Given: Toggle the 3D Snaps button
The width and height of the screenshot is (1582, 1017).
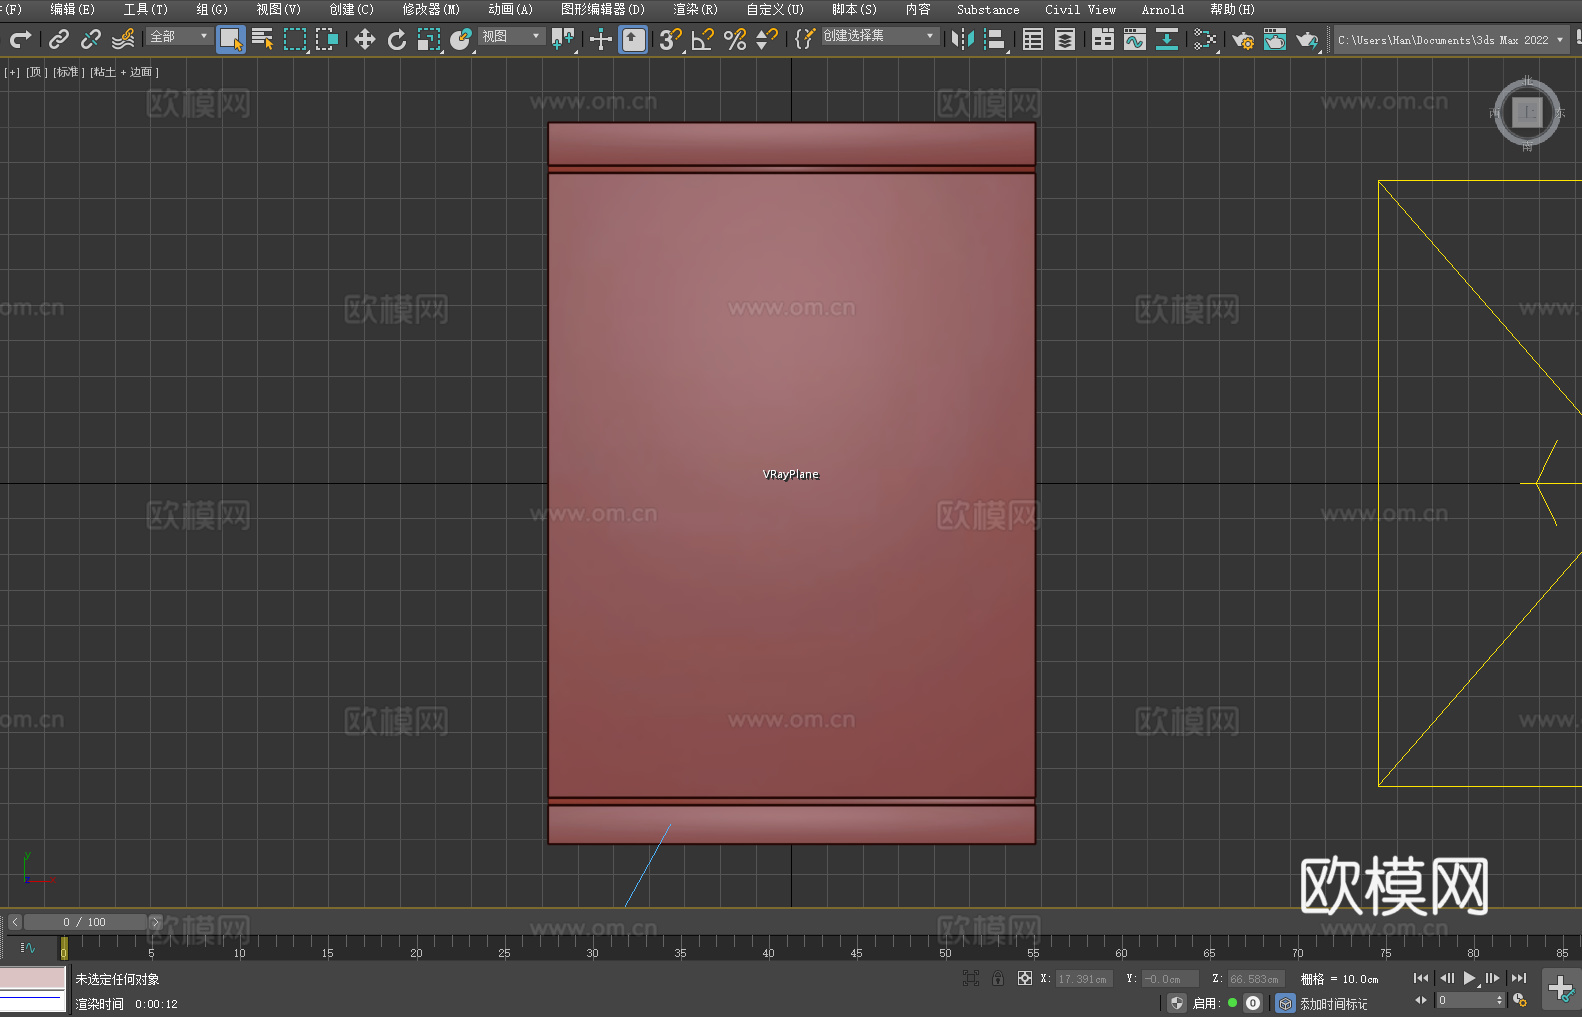Looking at the screenshot, I should tap(670, 39).
